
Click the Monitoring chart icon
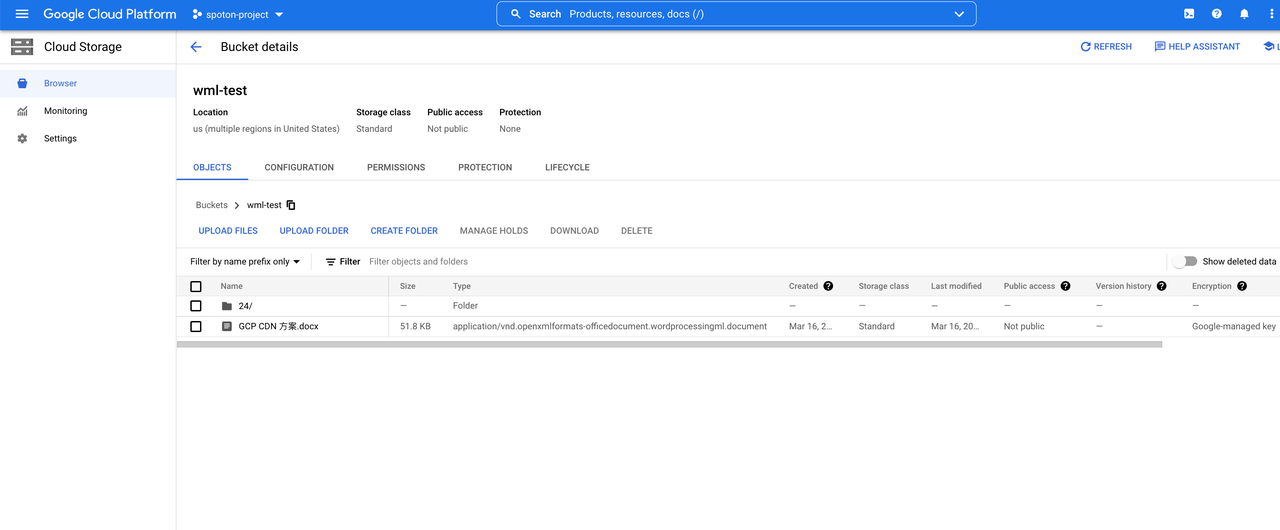[22, 111]
